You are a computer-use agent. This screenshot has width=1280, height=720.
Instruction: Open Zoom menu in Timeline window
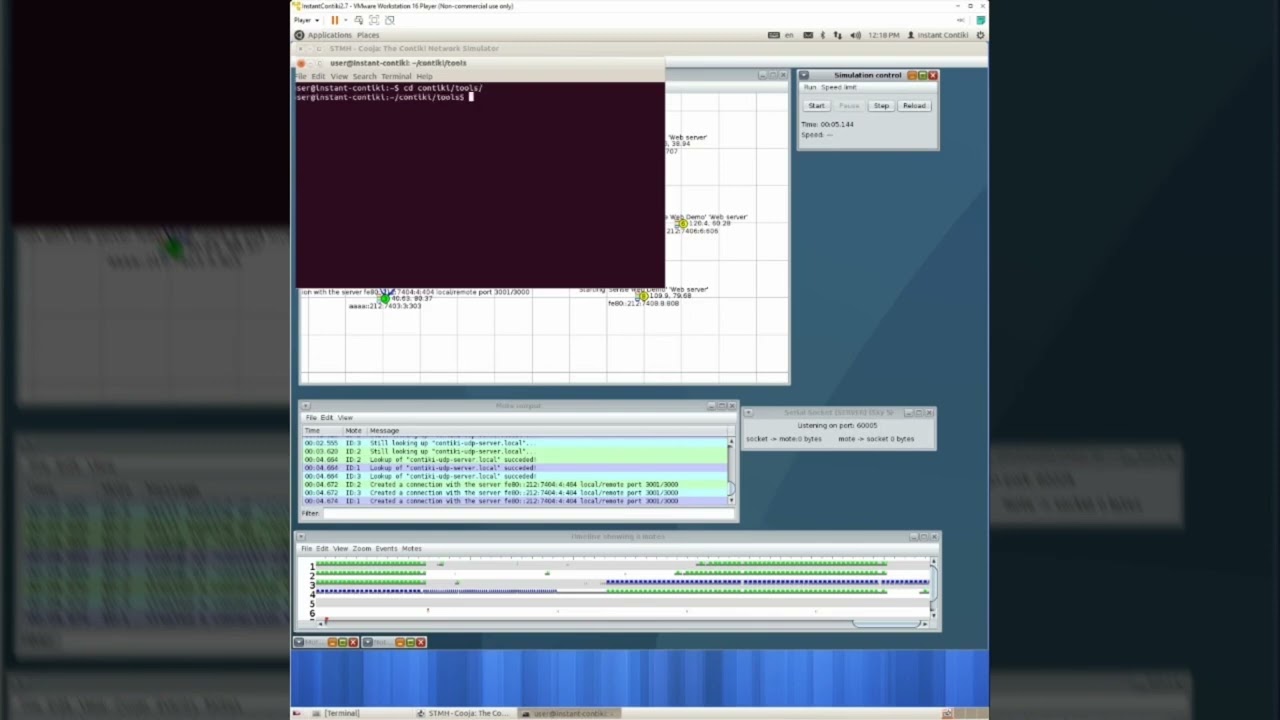point(361,549)
